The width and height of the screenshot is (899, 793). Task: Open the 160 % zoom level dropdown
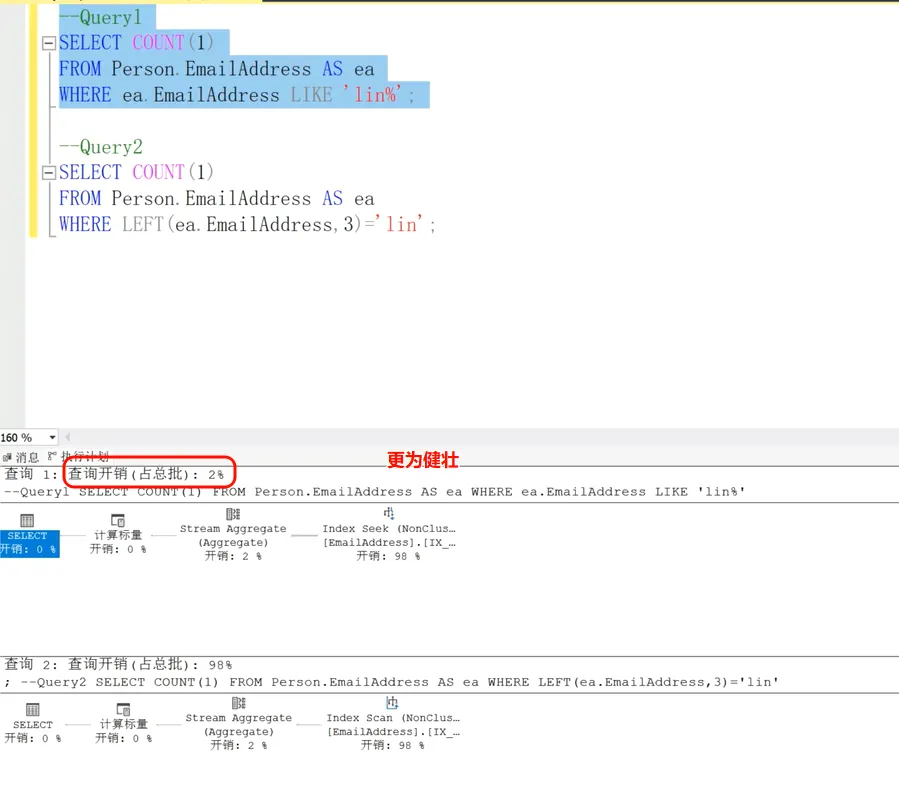52,438
